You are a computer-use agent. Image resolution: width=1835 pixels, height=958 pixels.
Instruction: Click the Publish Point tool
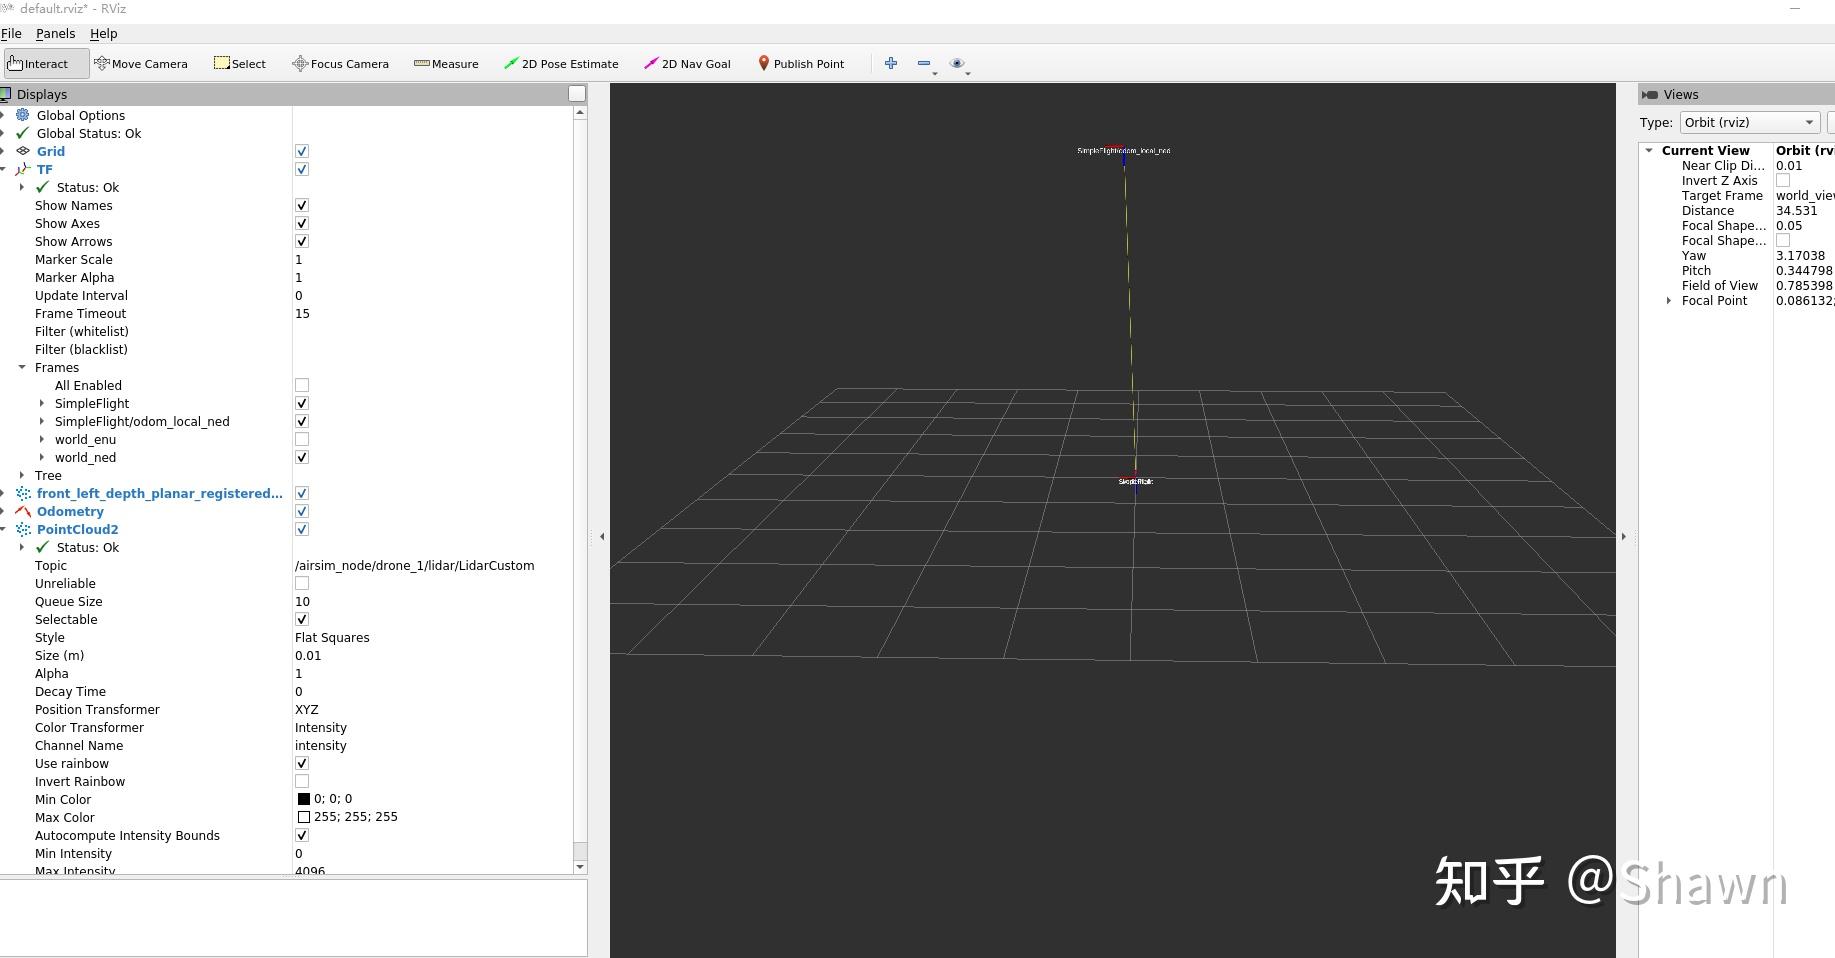(x=801, y=64)
